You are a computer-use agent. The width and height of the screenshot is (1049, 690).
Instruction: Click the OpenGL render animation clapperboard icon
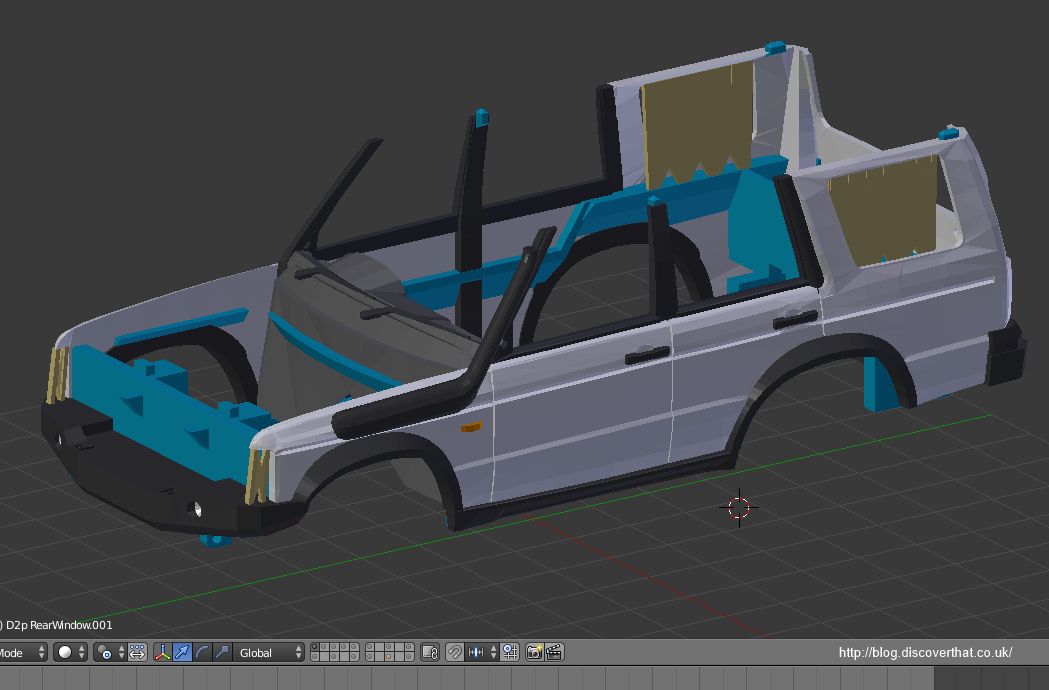[551, 652]
